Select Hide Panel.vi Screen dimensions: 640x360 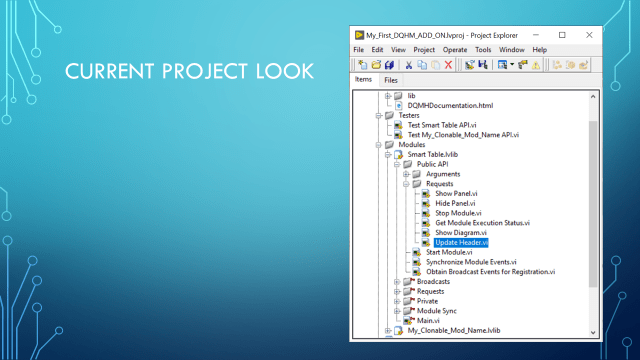[455, 203]
